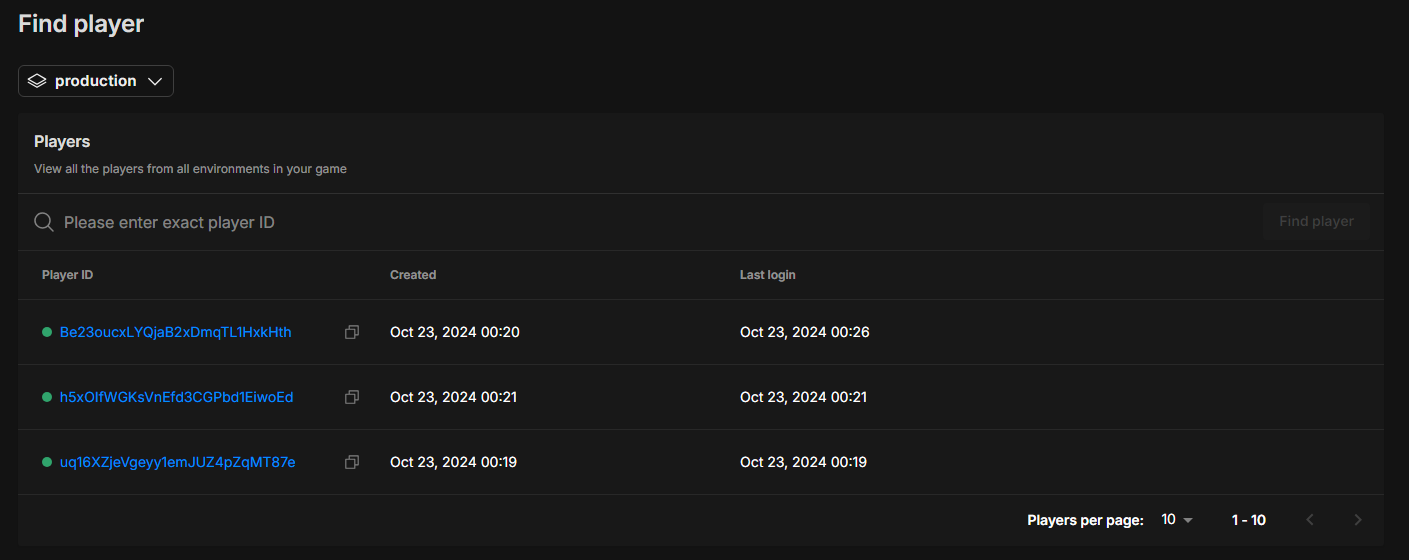The width and height of the screenshot is (1409, 560).
Task: Copy player ID Be23oucxLYQjaB2xDmqTL1HxkHth
Action: click(352, 332)
